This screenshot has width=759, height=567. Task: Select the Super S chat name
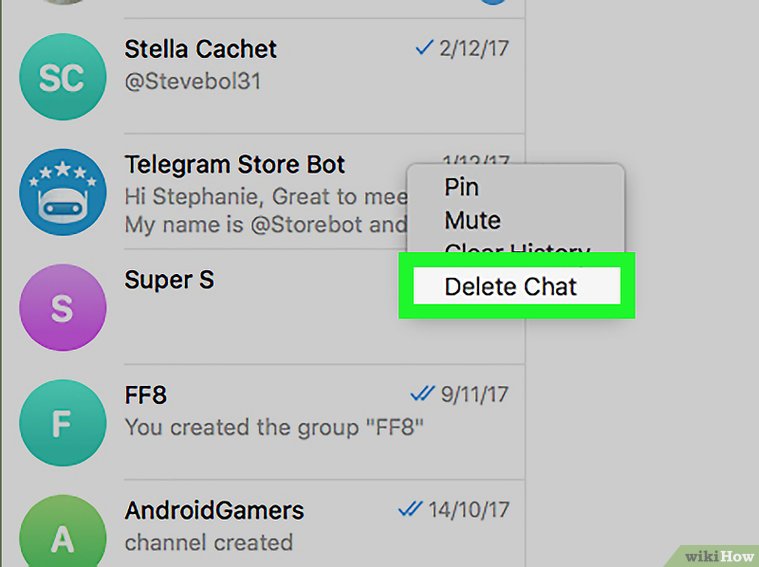169,280
